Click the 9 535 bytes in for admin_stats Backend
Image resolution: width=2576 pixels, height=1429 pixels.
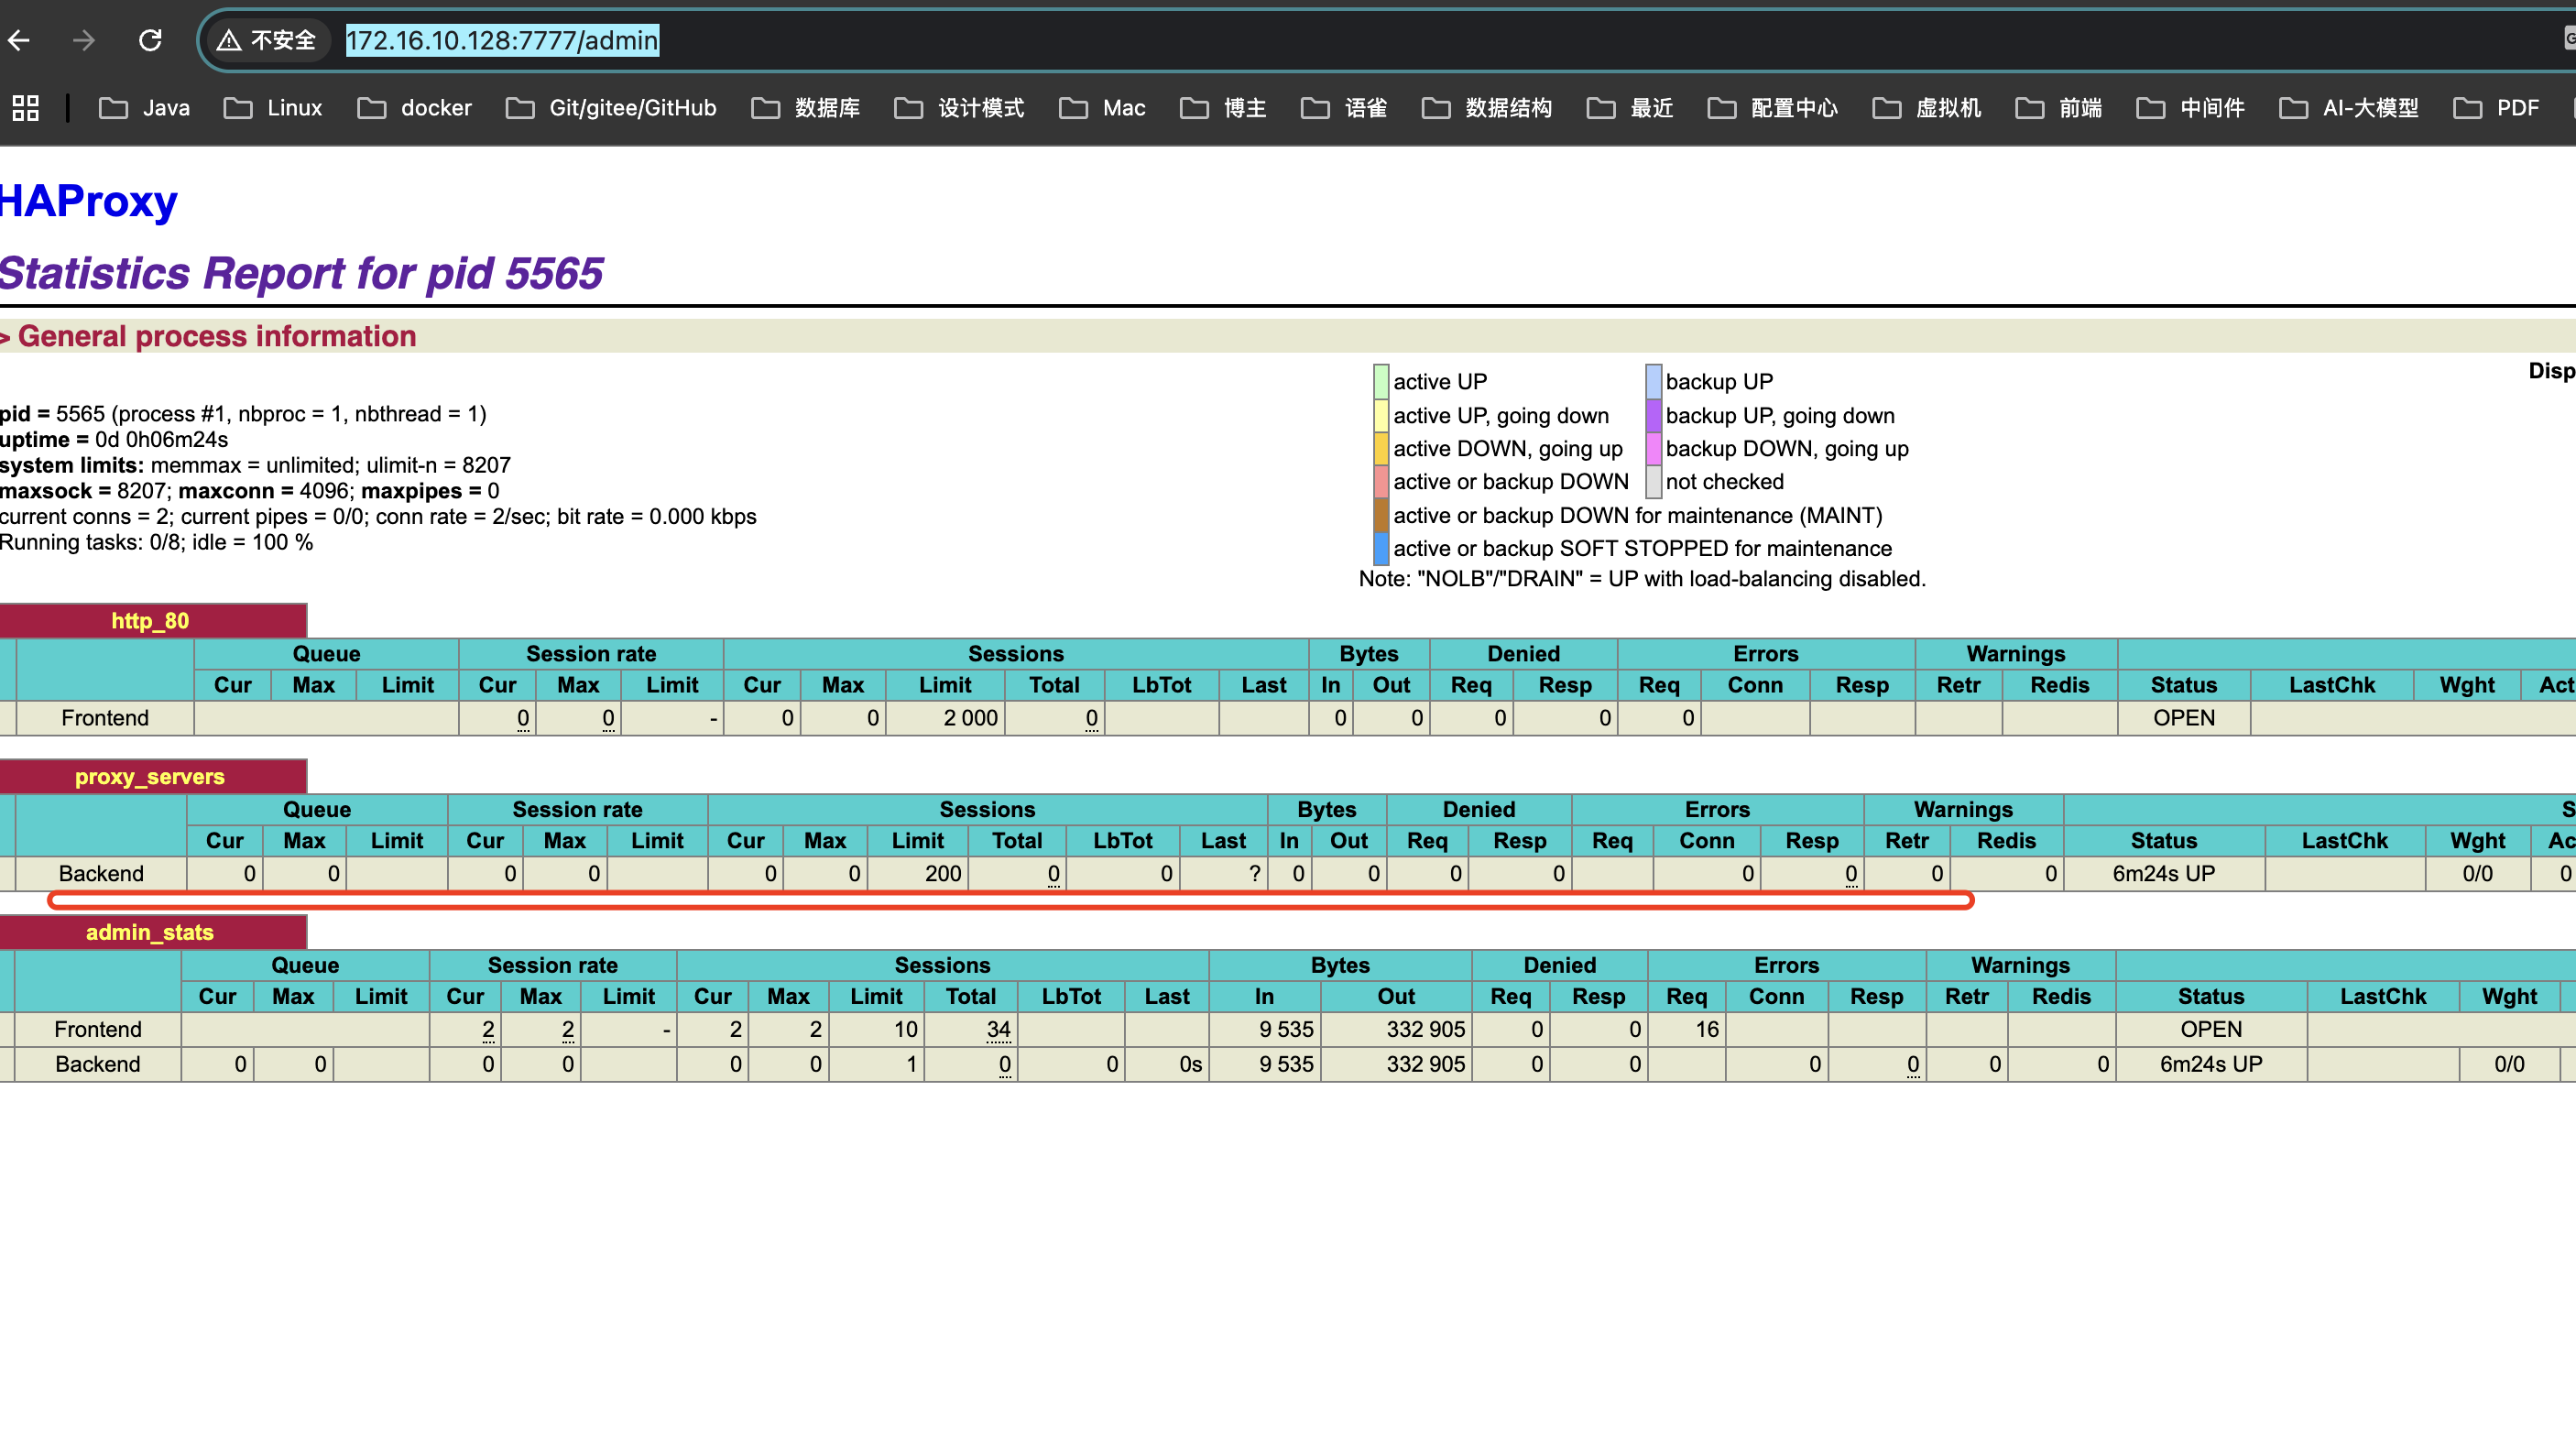[1287, 1064]
